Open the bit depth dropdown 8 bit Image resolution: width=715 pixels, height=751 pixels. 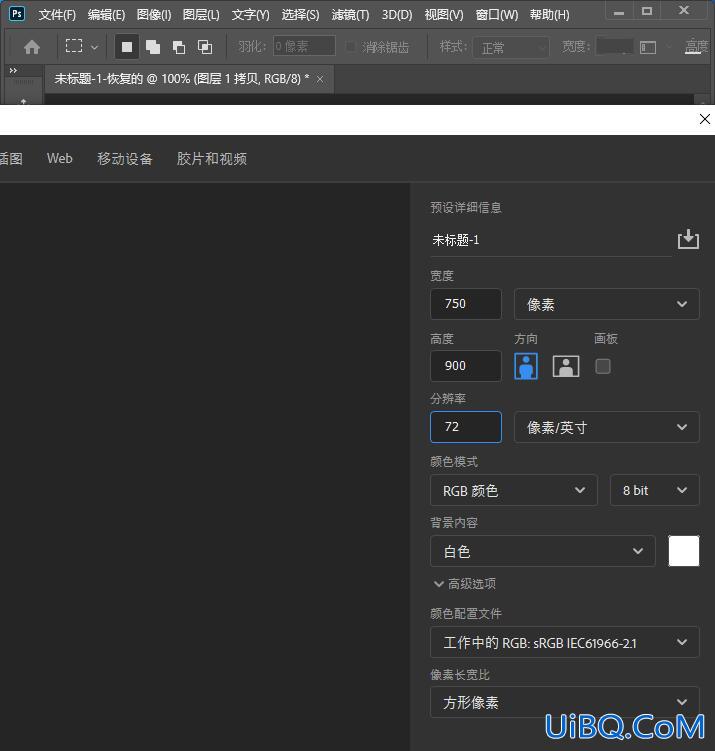coord(655,490)
